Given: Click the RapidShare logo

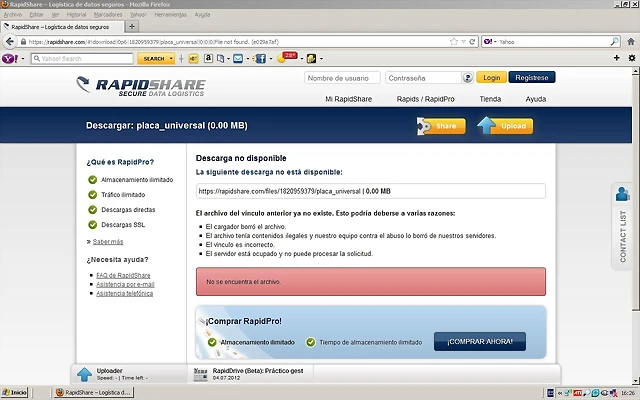Looking at the screenshot, I should pos(141,86).
